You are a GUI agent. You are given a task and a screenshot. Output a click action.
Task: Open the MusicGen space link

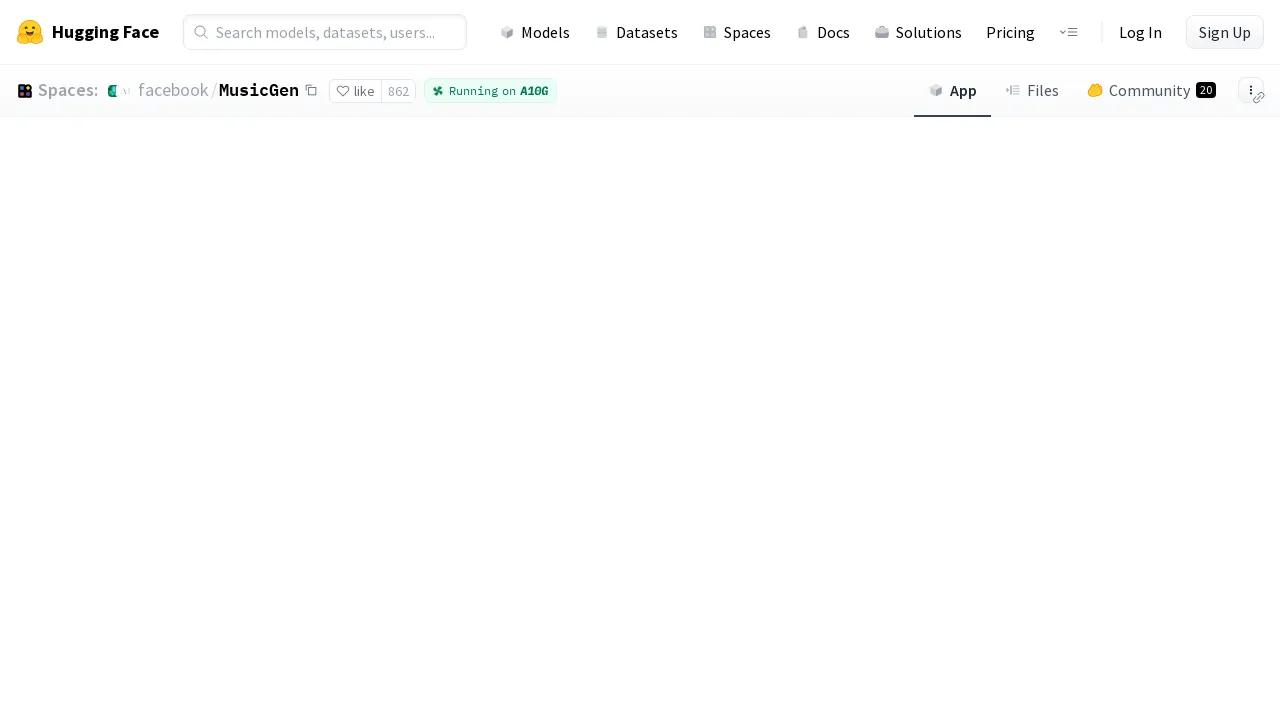coord(259,90)
